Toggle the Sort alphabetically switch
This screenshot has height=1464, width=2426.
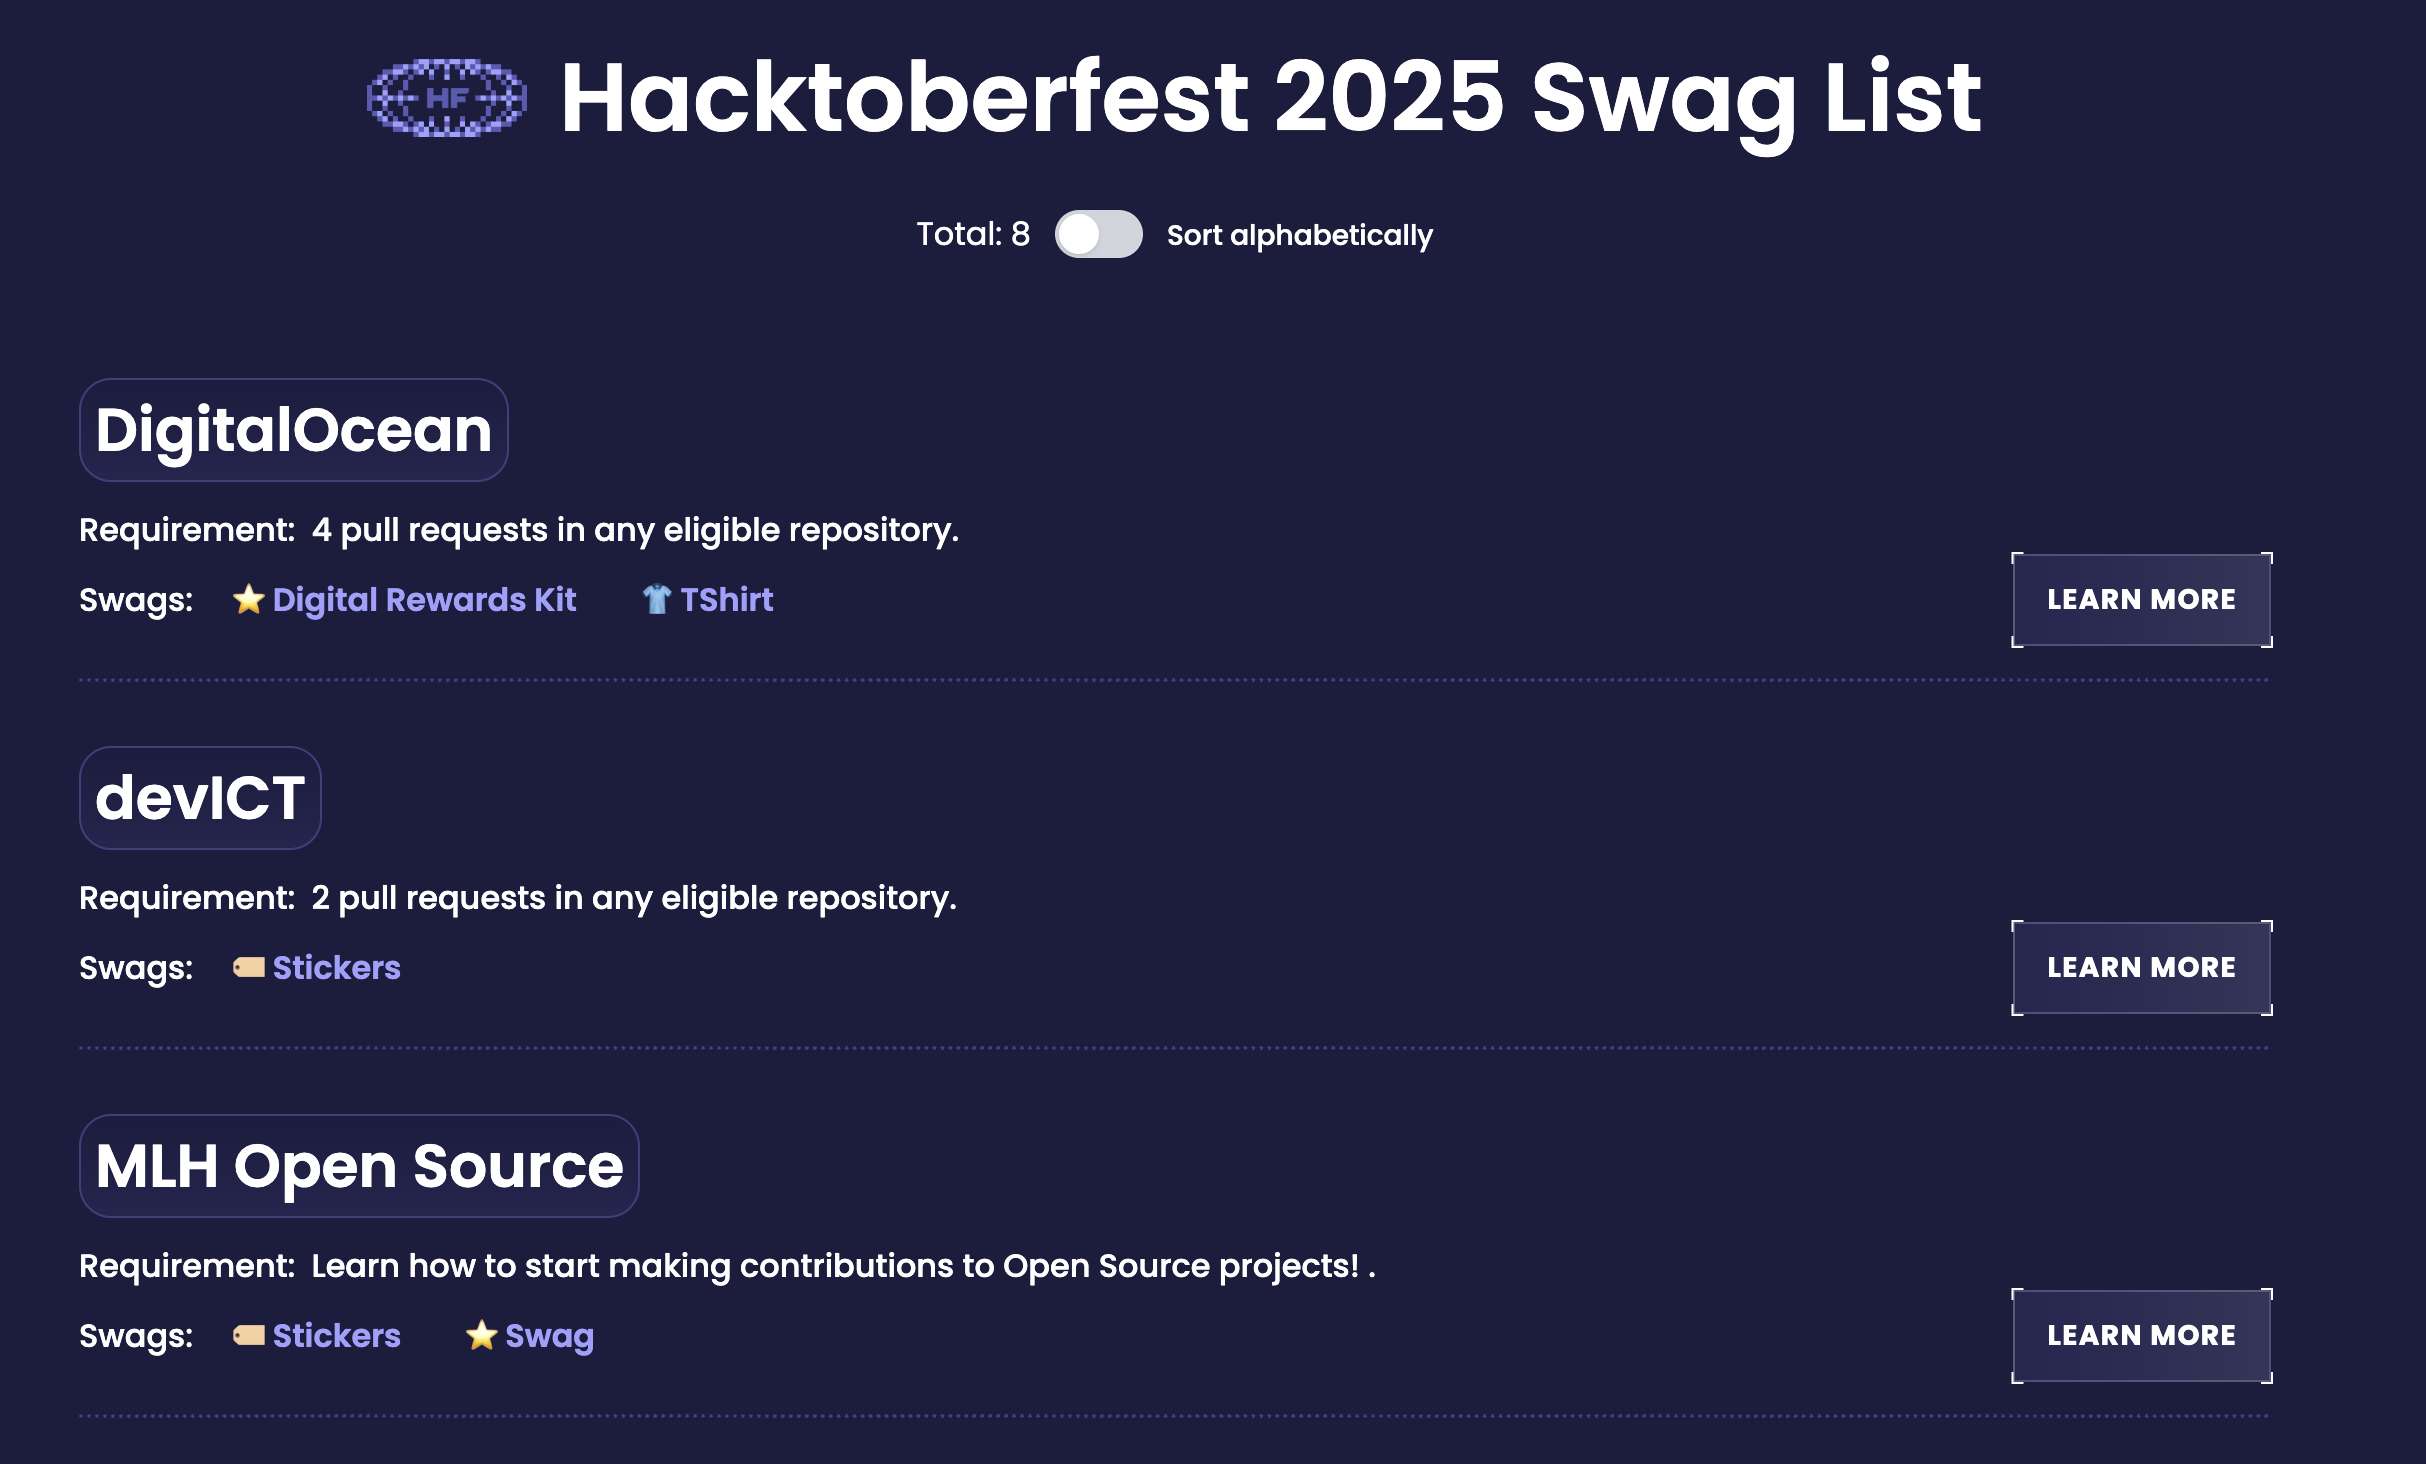pyautogui.click(x=1098, y=234)
